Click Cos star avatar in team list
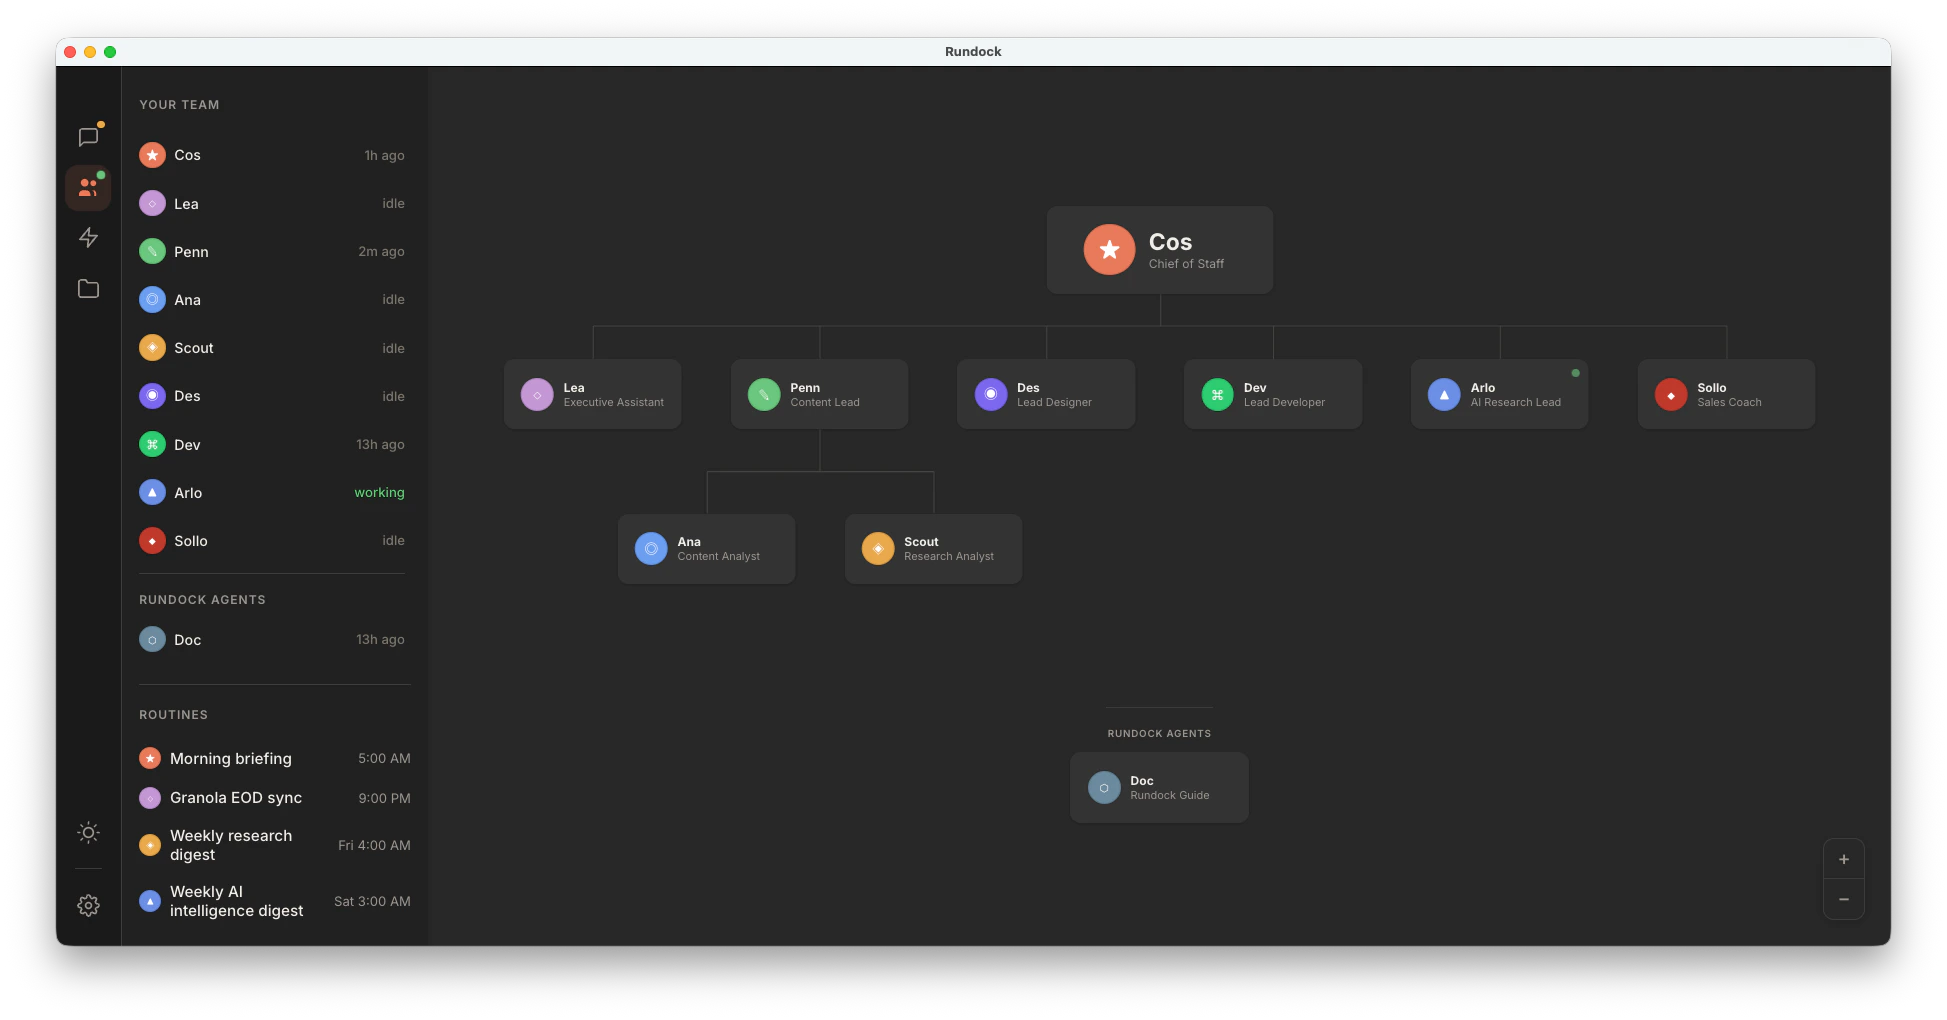The image size is (1947, 1020). (x=152, y=155)
